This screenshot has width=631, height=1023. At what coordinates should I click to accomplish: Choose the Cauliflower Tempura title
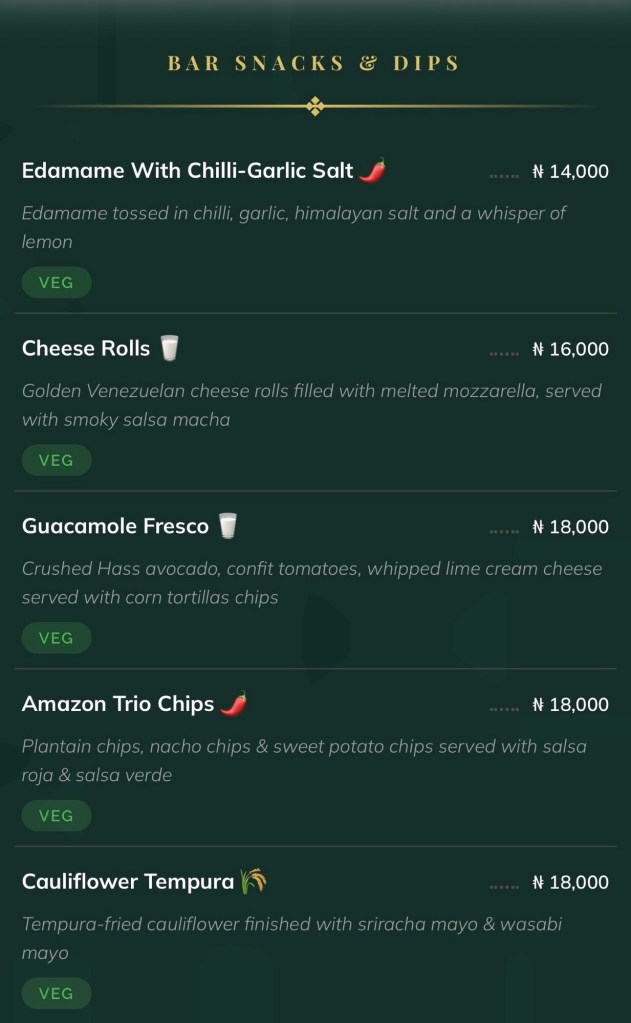[x=128, y=882]
